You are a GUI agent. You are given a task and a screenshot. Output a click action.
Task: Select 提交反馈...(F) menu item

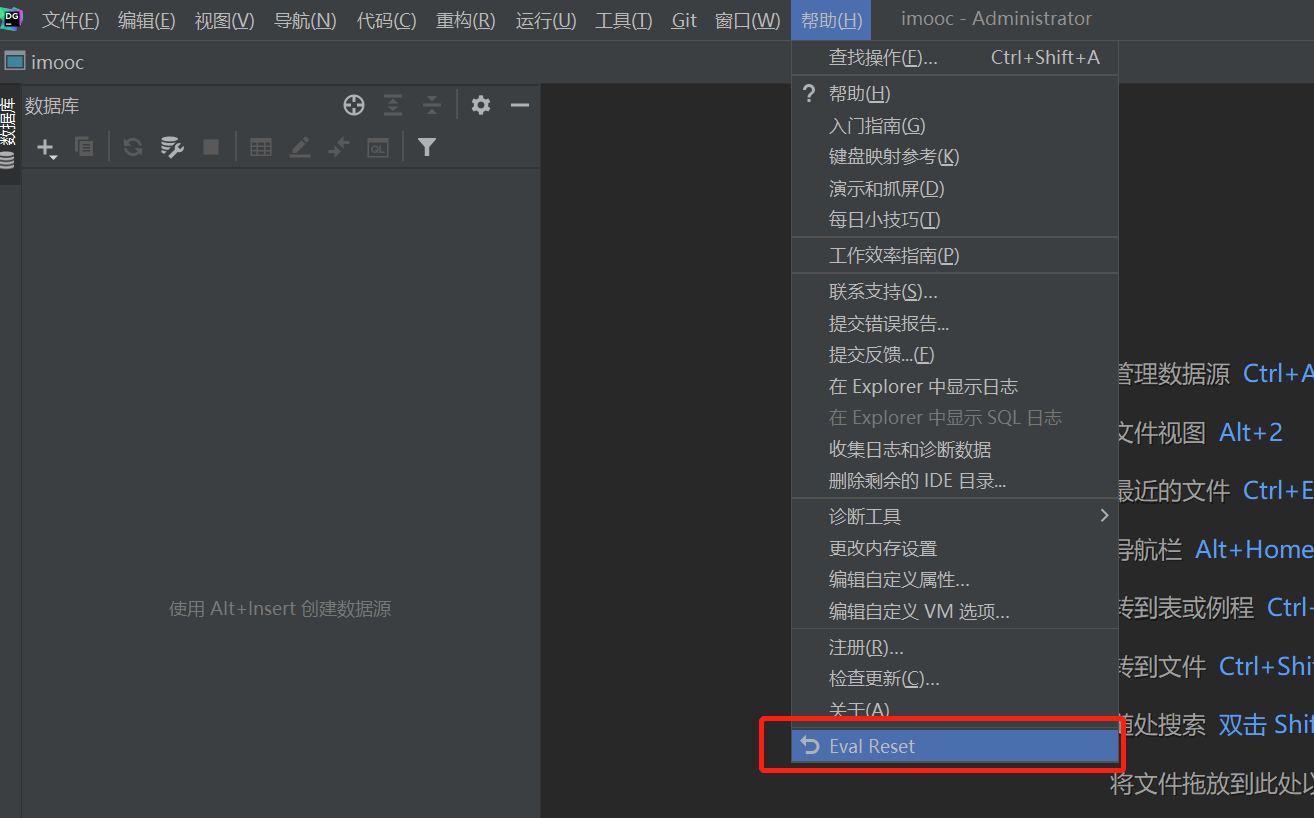pyautogui.click(x=955, y=355)
